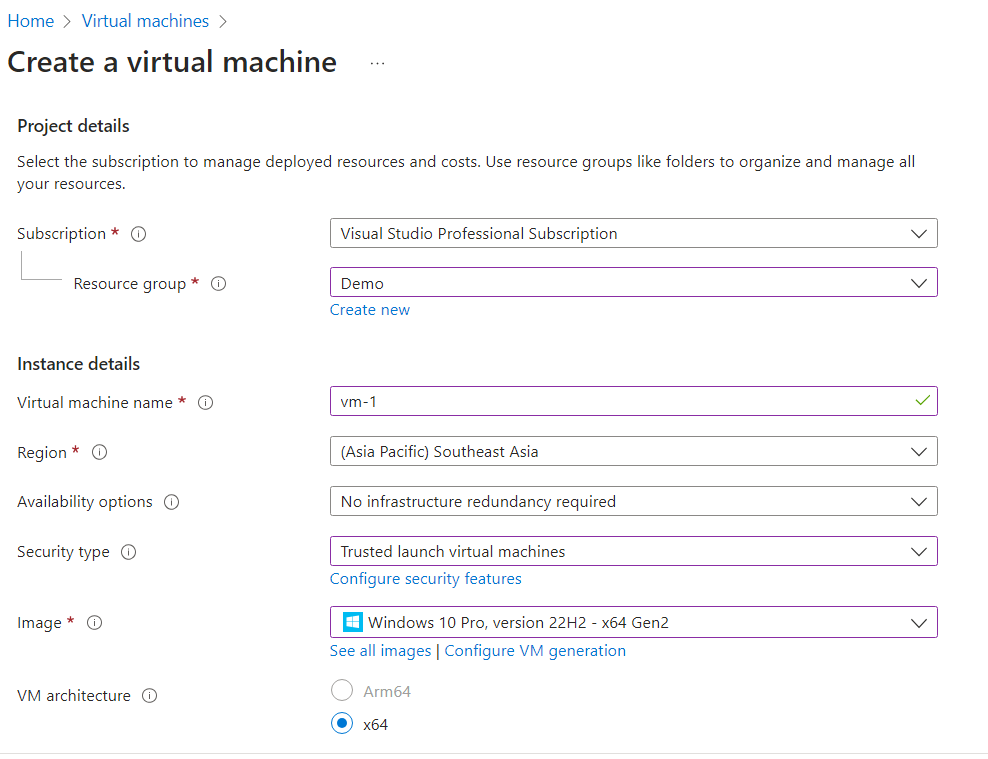Select the x64 architecture radio button
The image size is (988, 759).
point(341,723)
